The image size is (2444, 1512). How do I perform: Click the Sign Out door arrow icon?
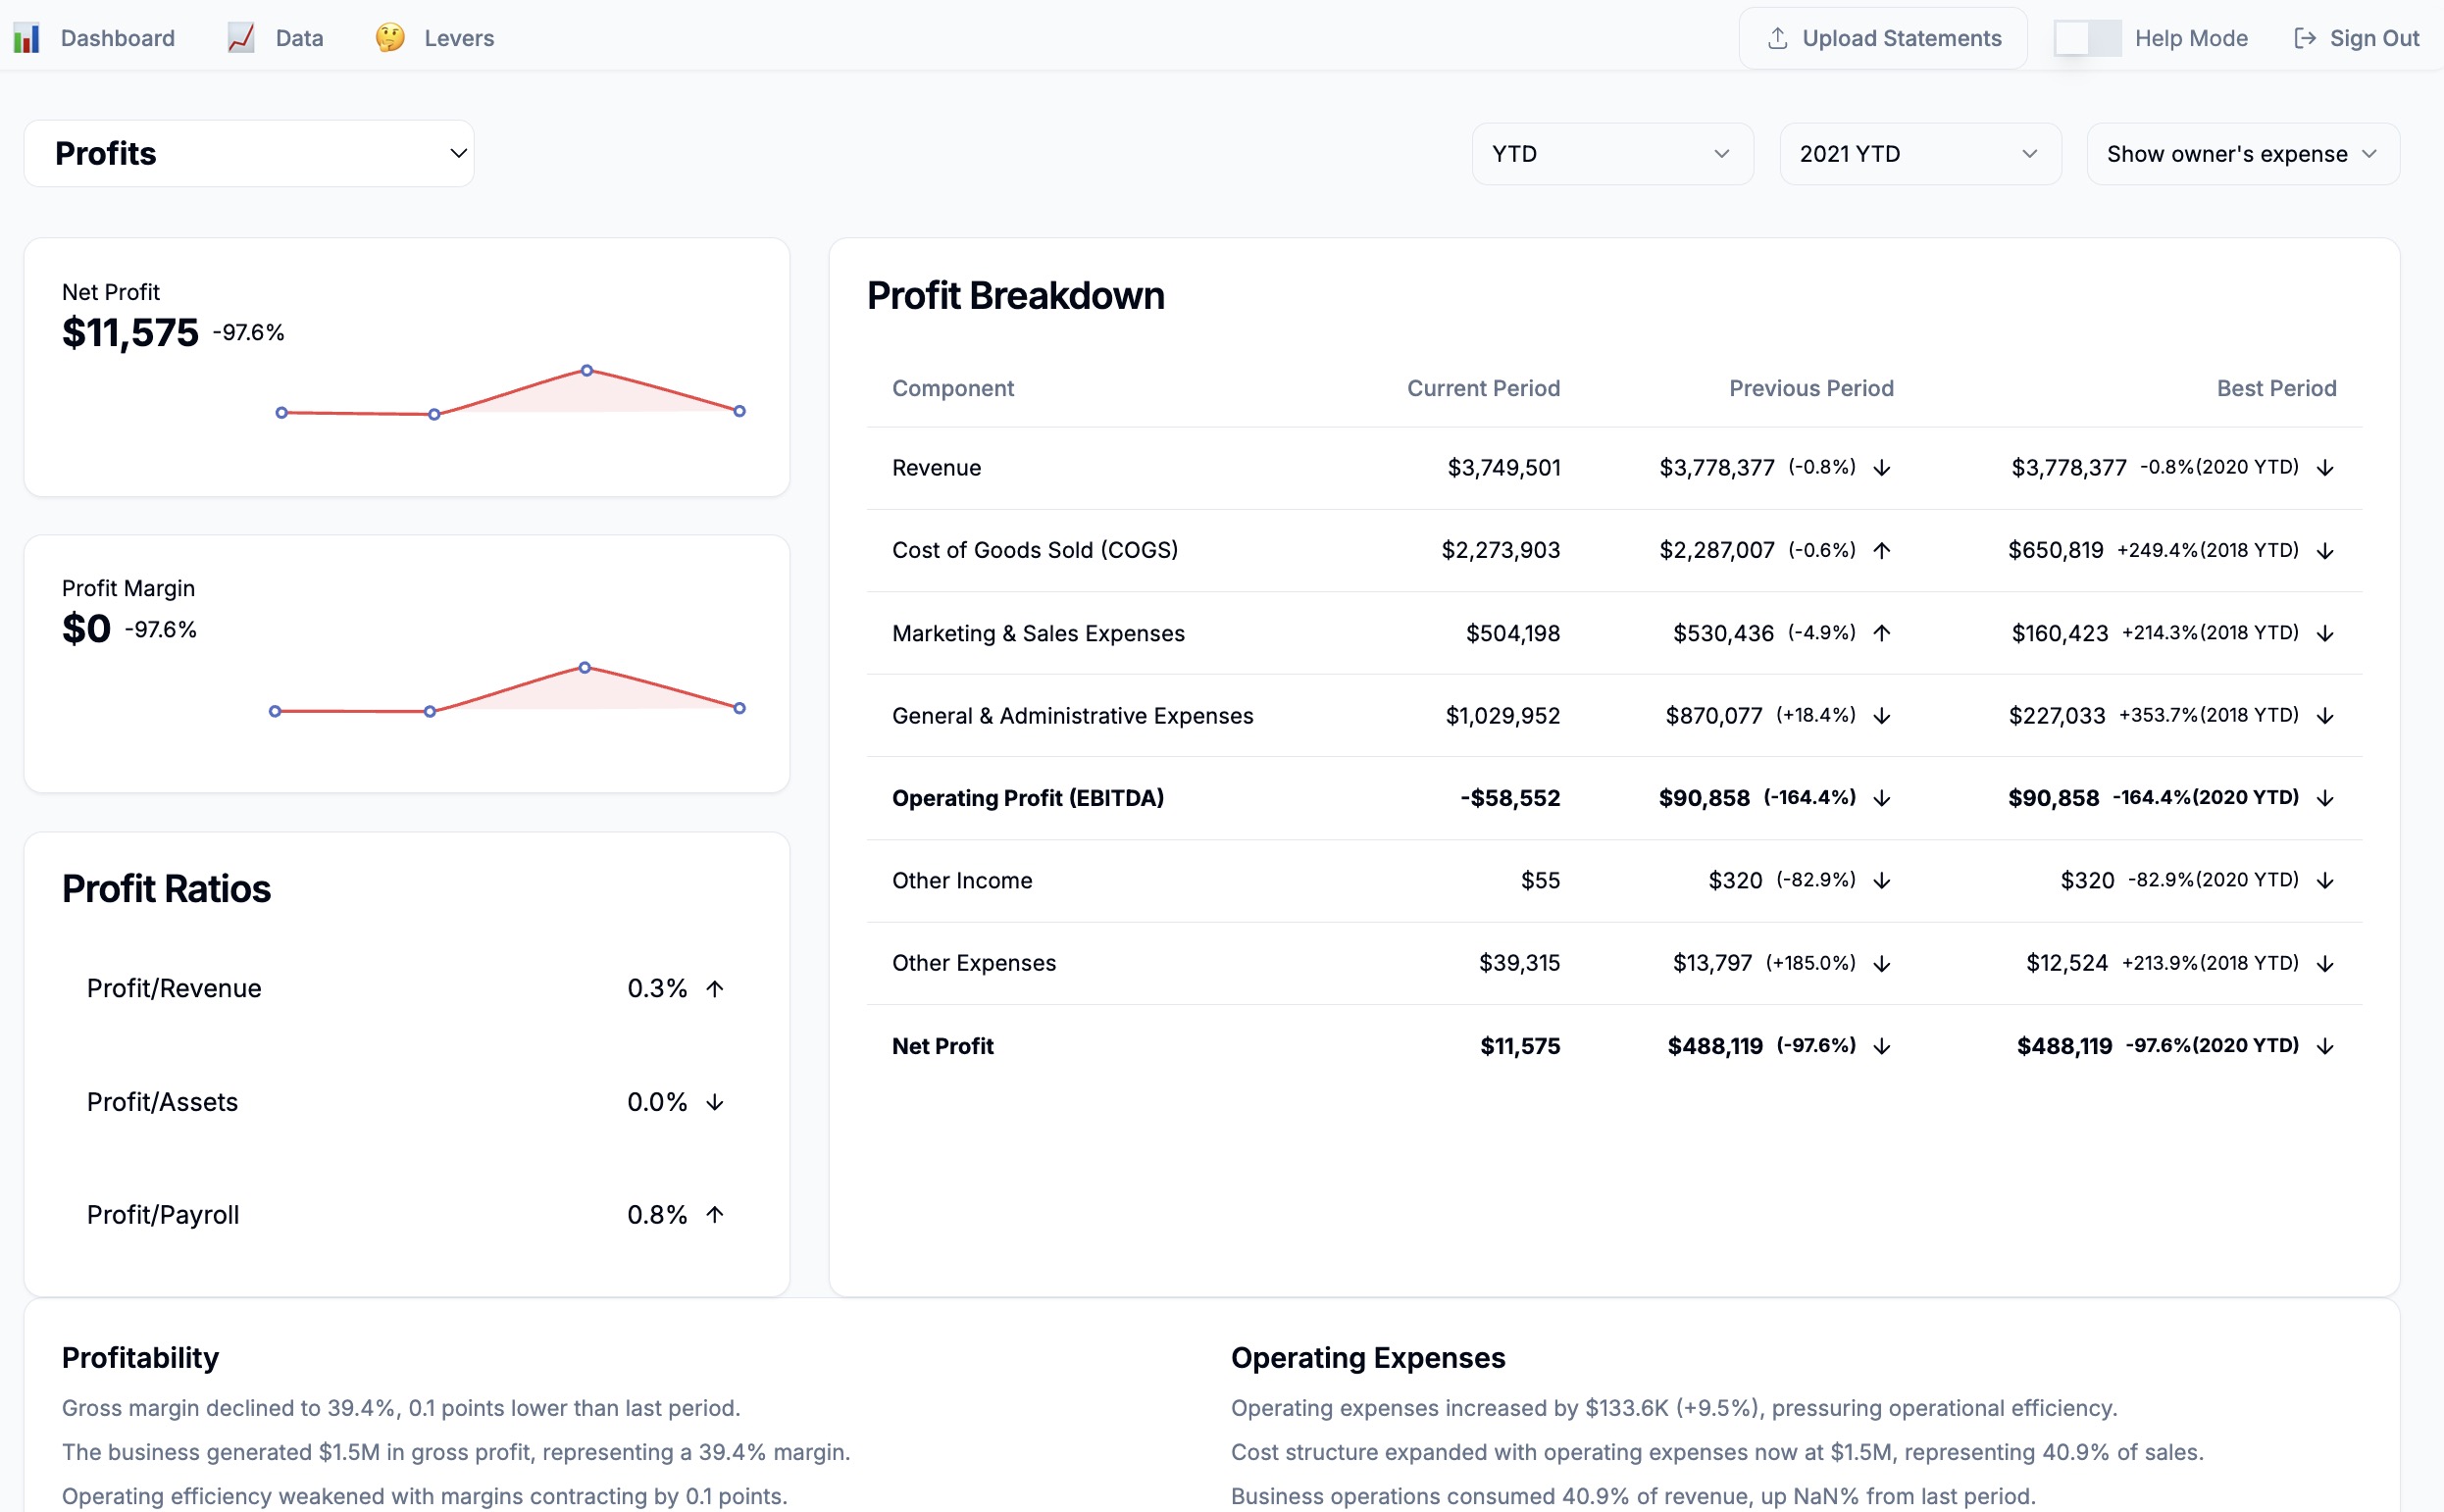click(2304, 38)
